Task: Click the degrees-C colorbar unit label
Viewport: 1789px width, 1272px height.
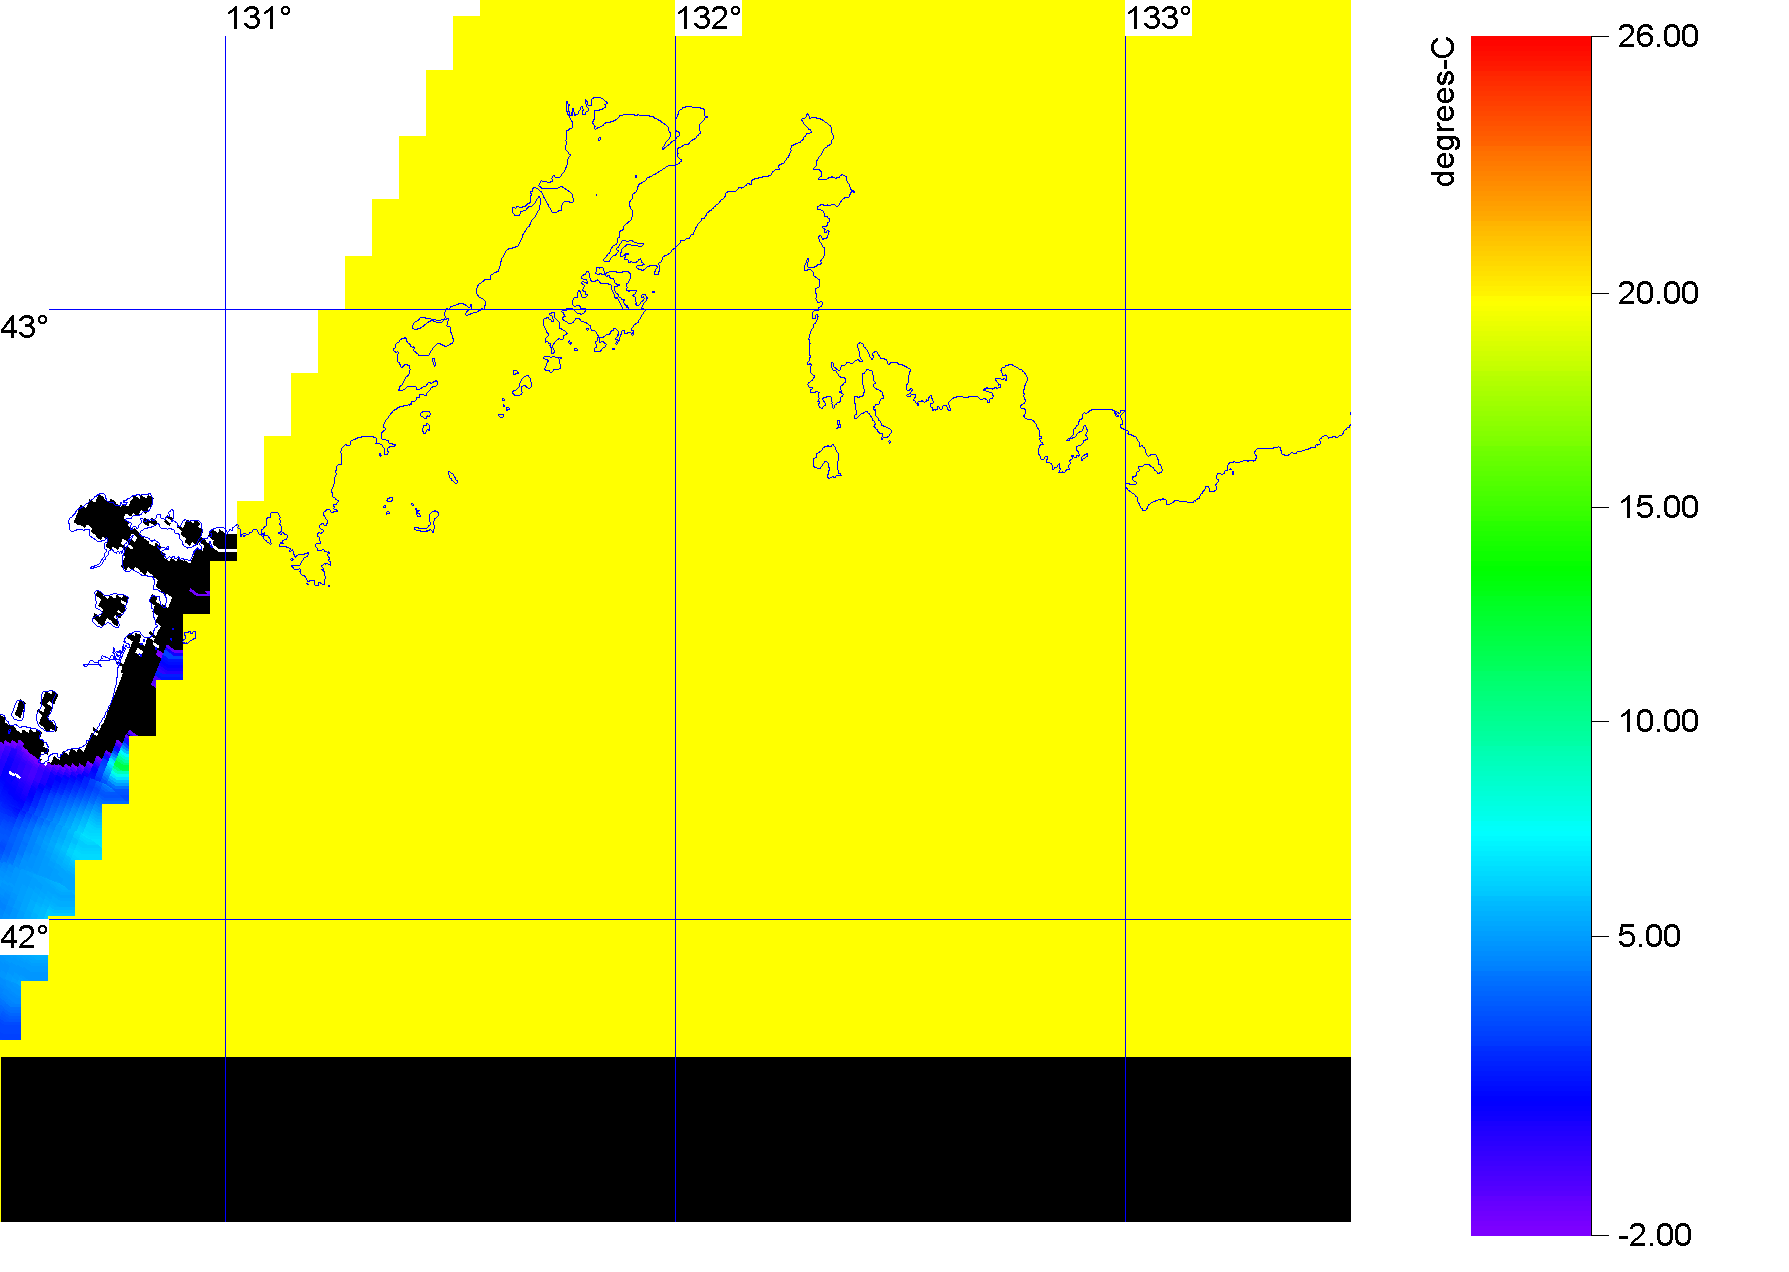Action: click(x=1444, y=112)
